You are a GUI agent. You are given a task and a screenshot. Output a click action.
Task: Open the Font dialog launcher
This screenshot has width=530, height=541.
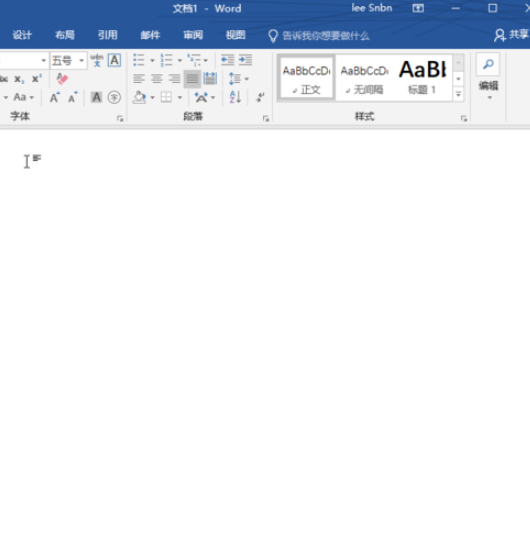coord(120,119)
